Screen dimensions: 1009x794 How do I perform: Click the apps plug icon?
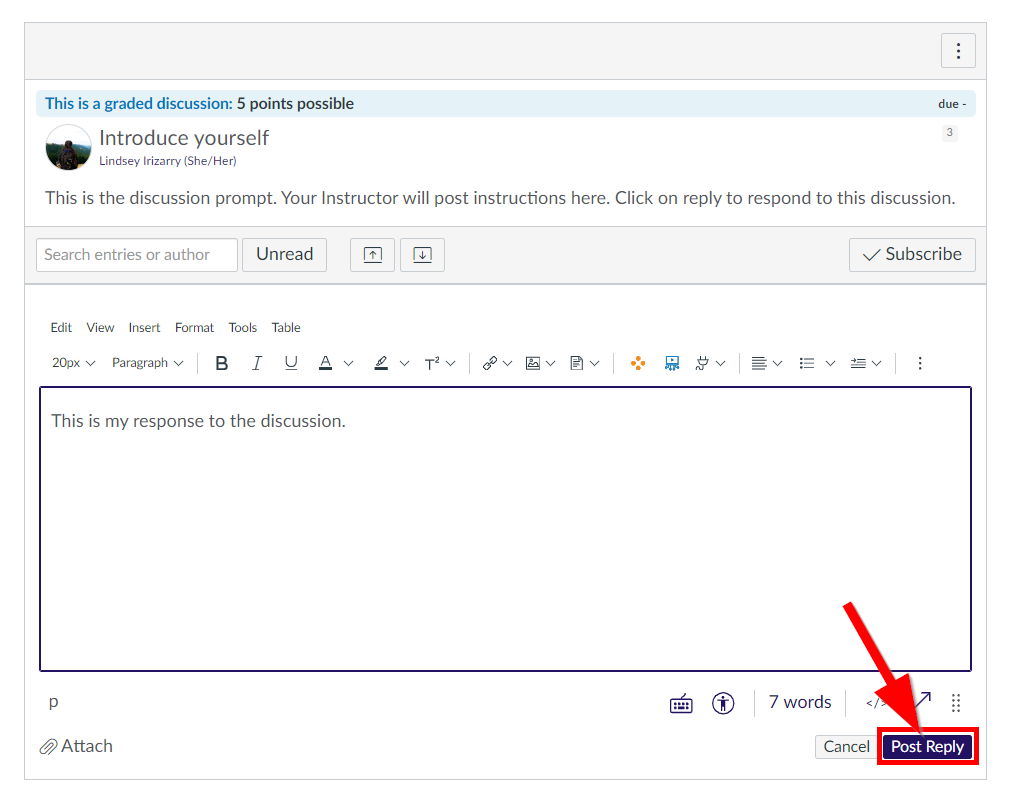pos(702,364)
